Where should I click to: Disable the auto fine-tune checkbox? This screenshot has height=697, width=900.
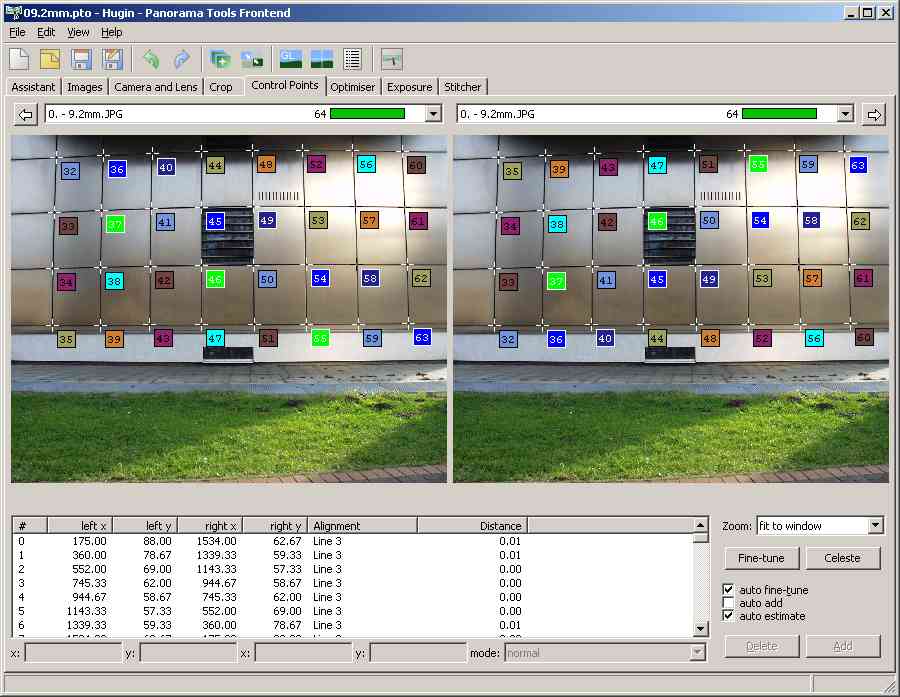click(x=728, y=590)
